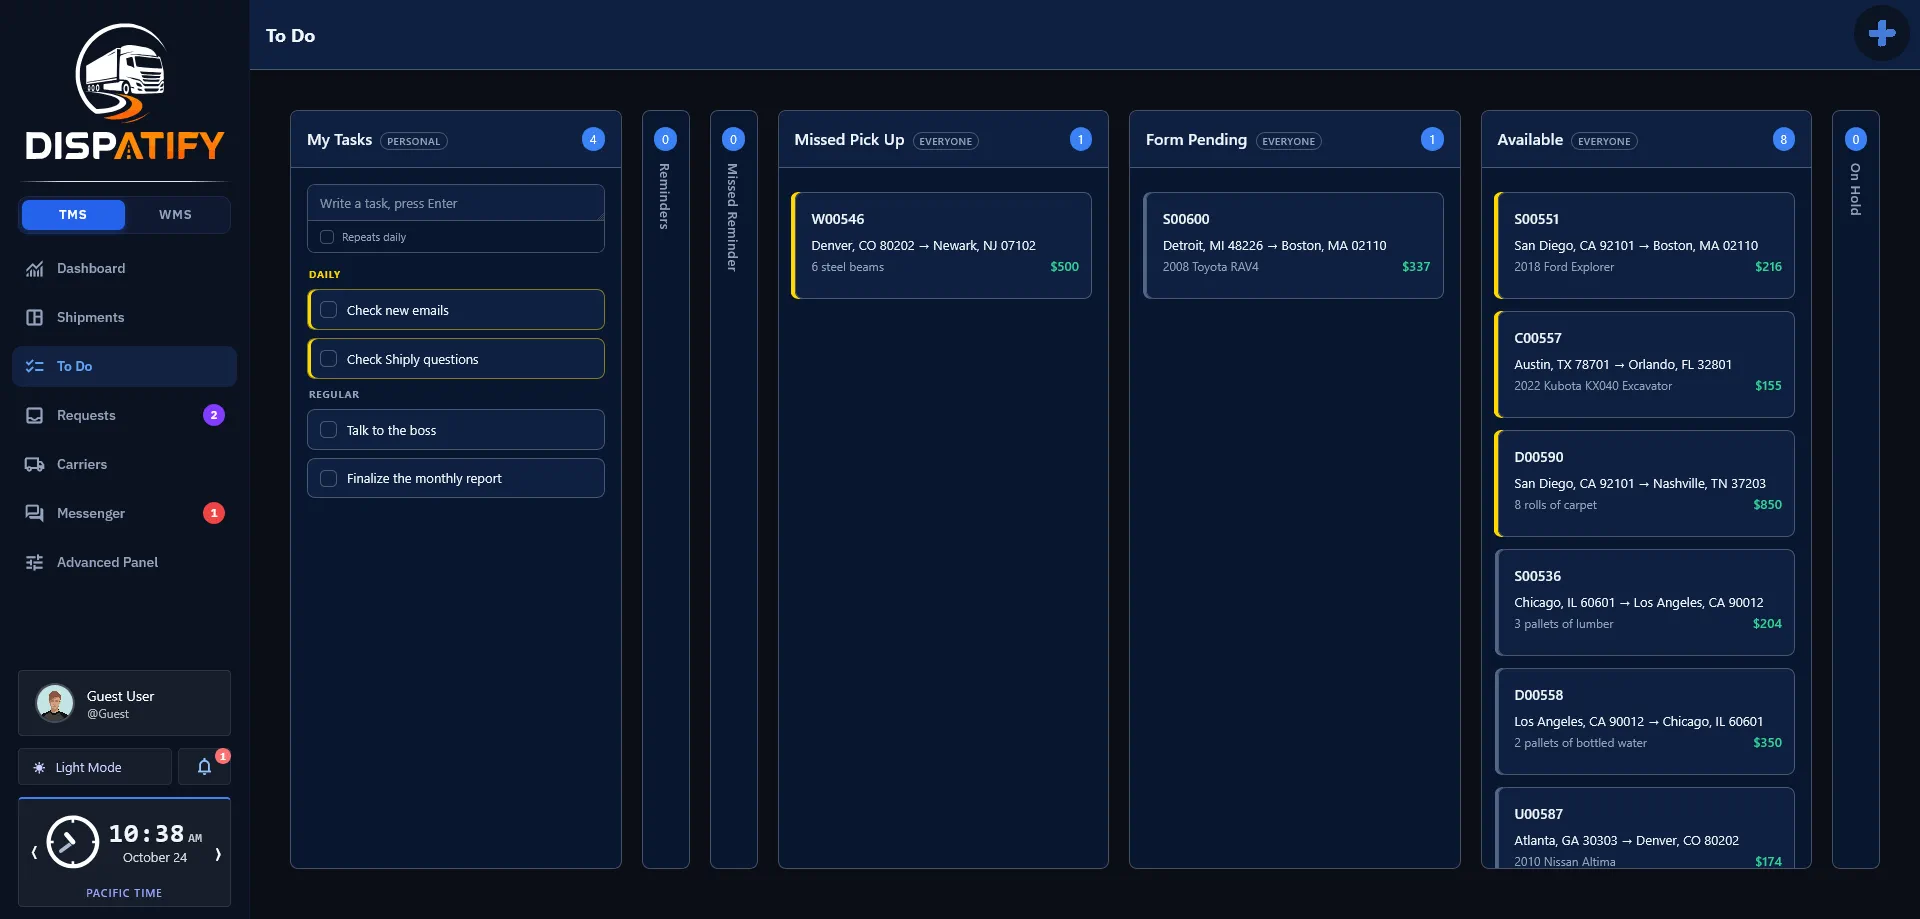
Task: Go to previous time zone arrow
Action: pyautogui.click(x=34, y=854)
